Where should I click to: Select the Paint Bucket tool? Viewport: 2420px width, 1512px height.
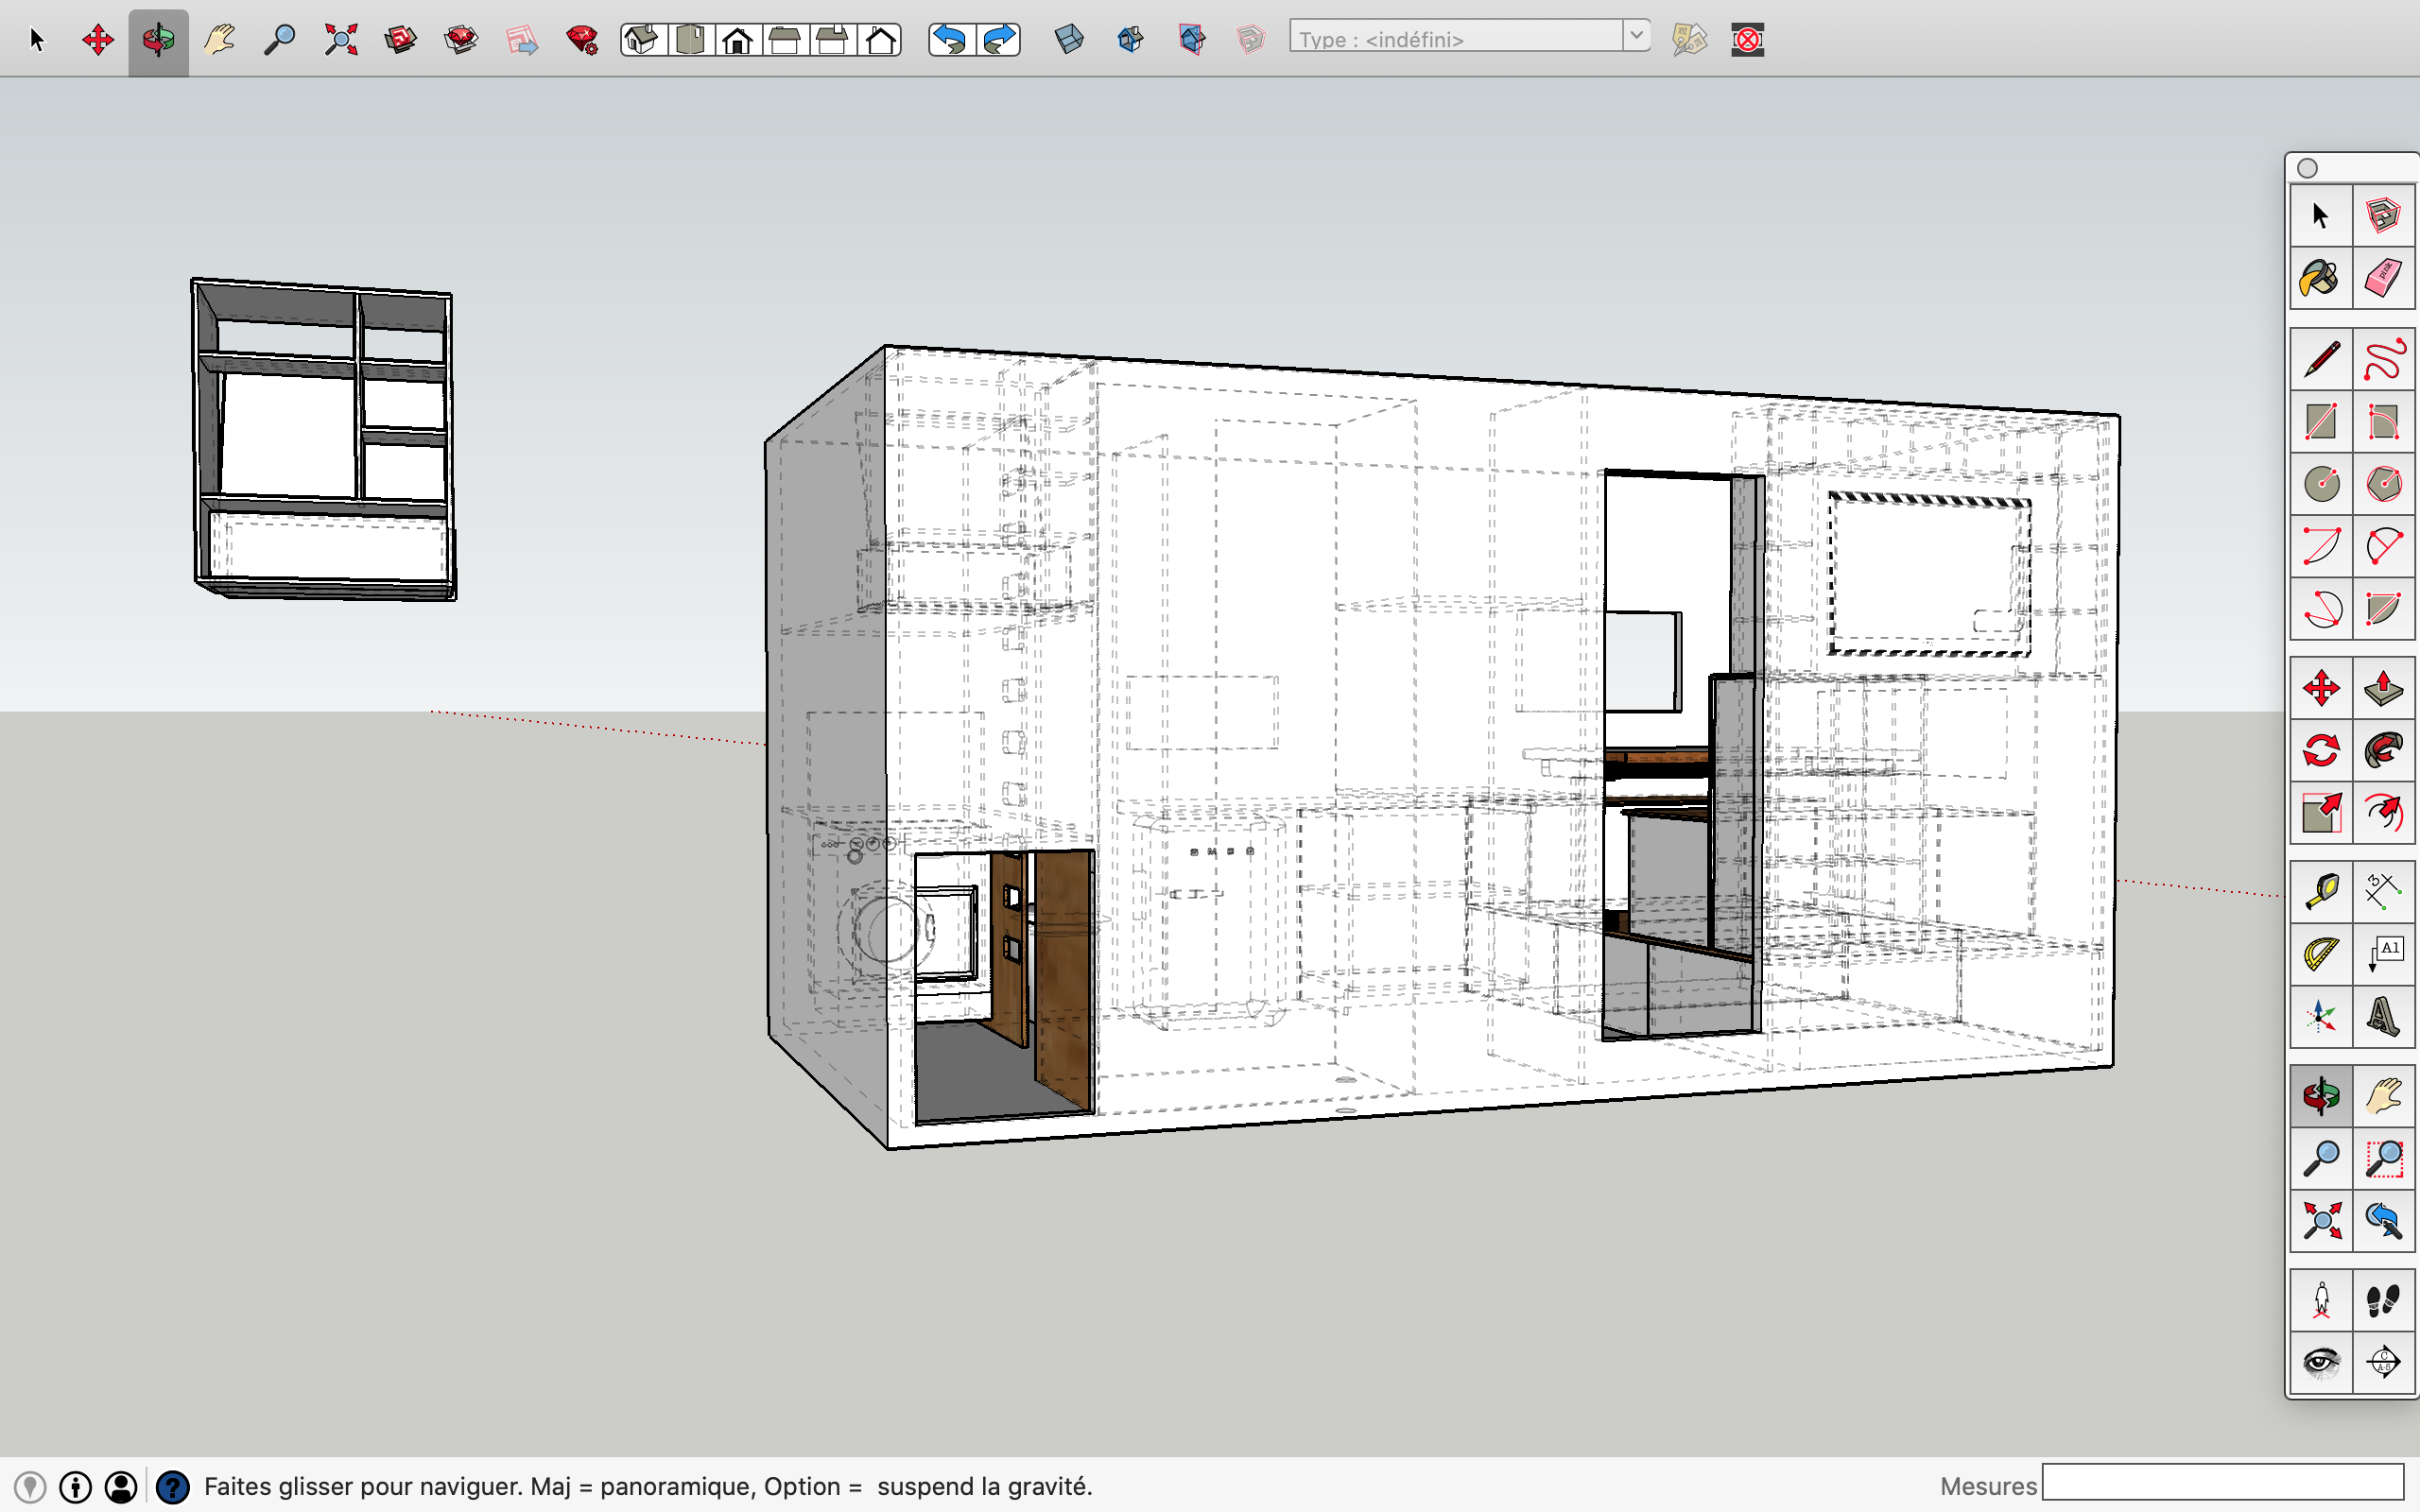2320,277
